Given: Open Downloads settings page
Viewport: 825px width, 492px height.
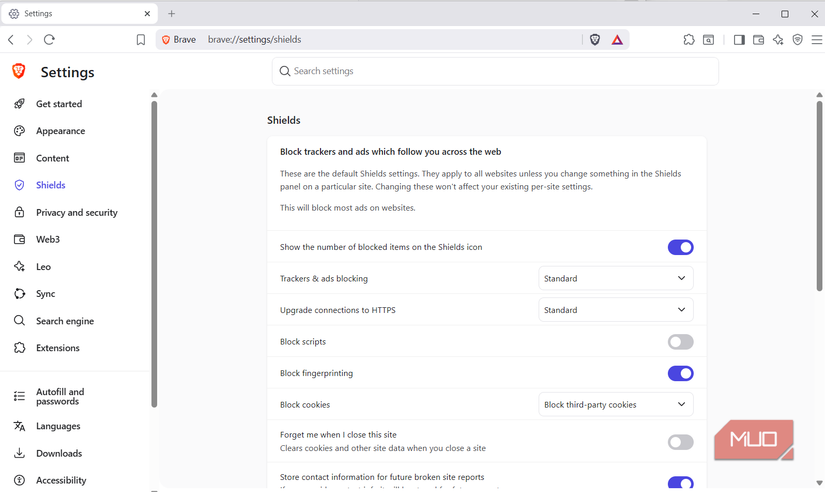Looking at the screenshot, I should pyautogui.click(x=59, y=453).
